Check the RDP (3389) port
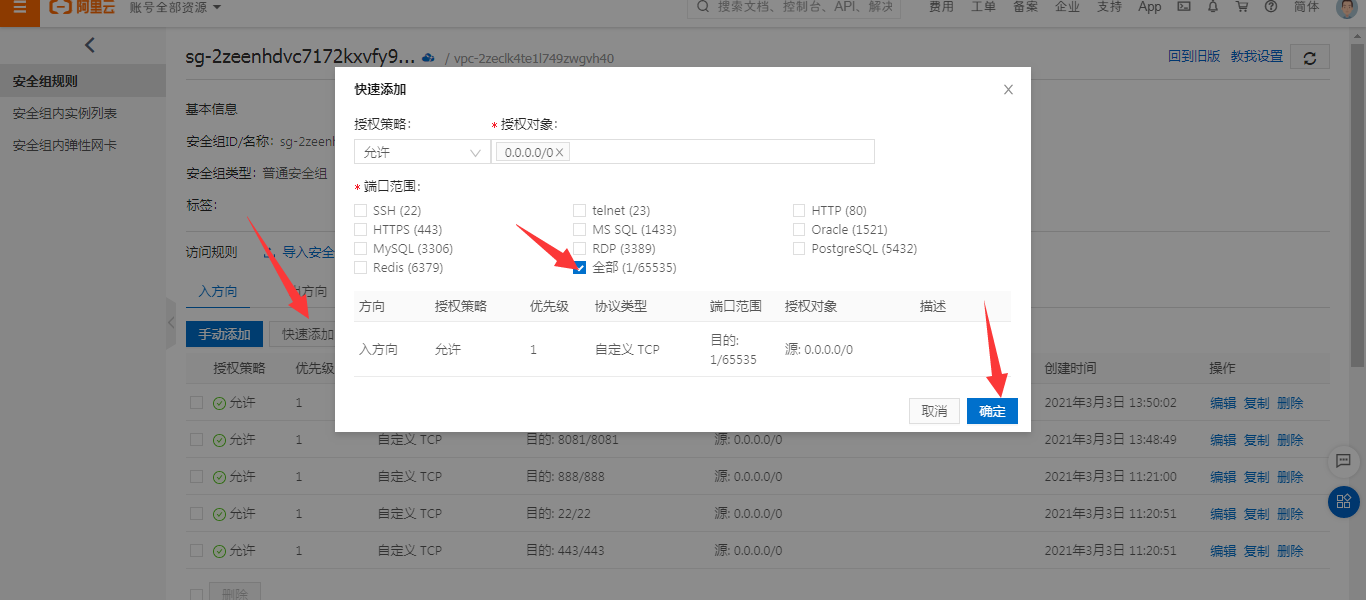 point(580,249)
